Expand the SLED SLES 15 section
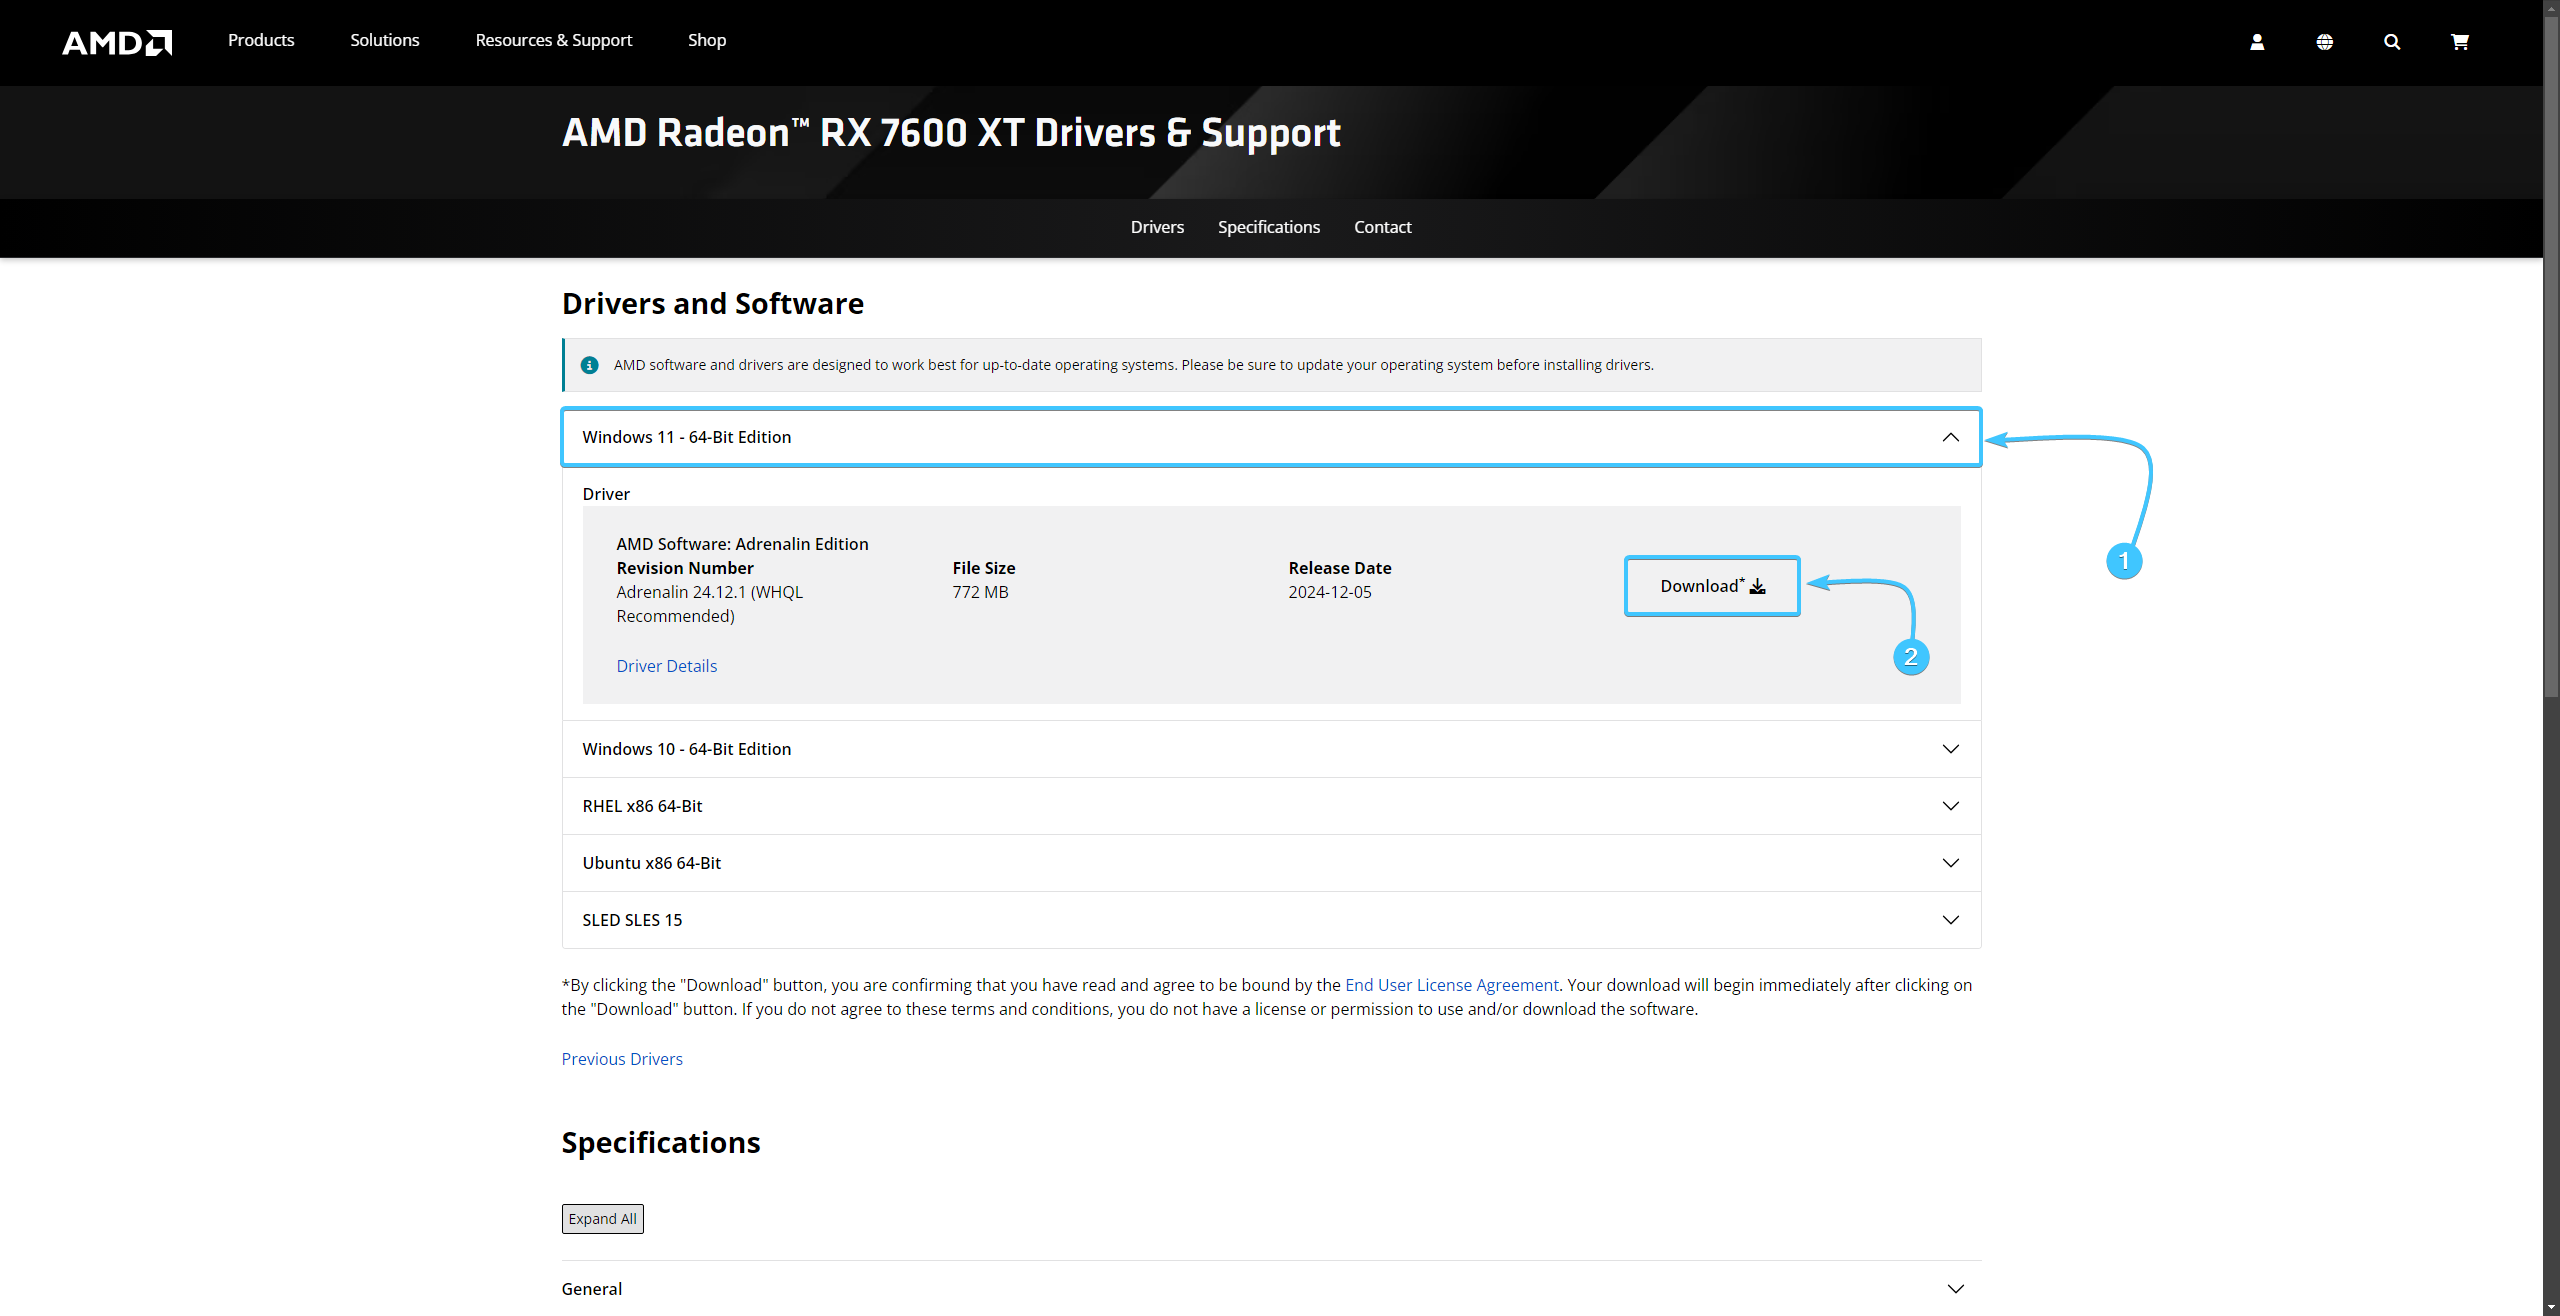This screenshot has height=1316, width=2560. tap(1271, 920)
